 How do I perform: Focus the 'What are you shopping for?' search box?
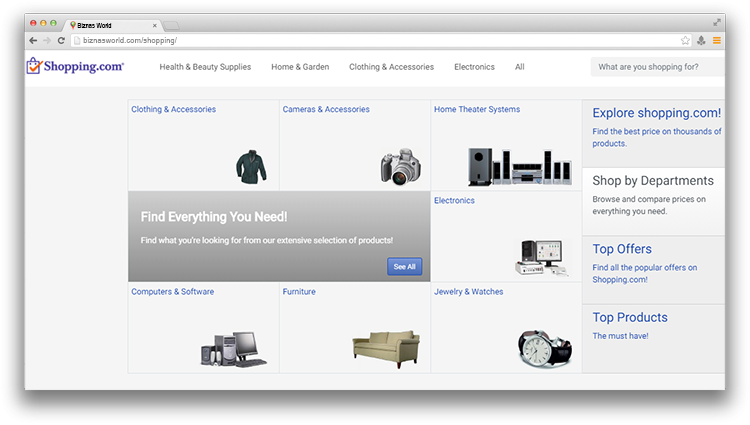click(655, 67)
